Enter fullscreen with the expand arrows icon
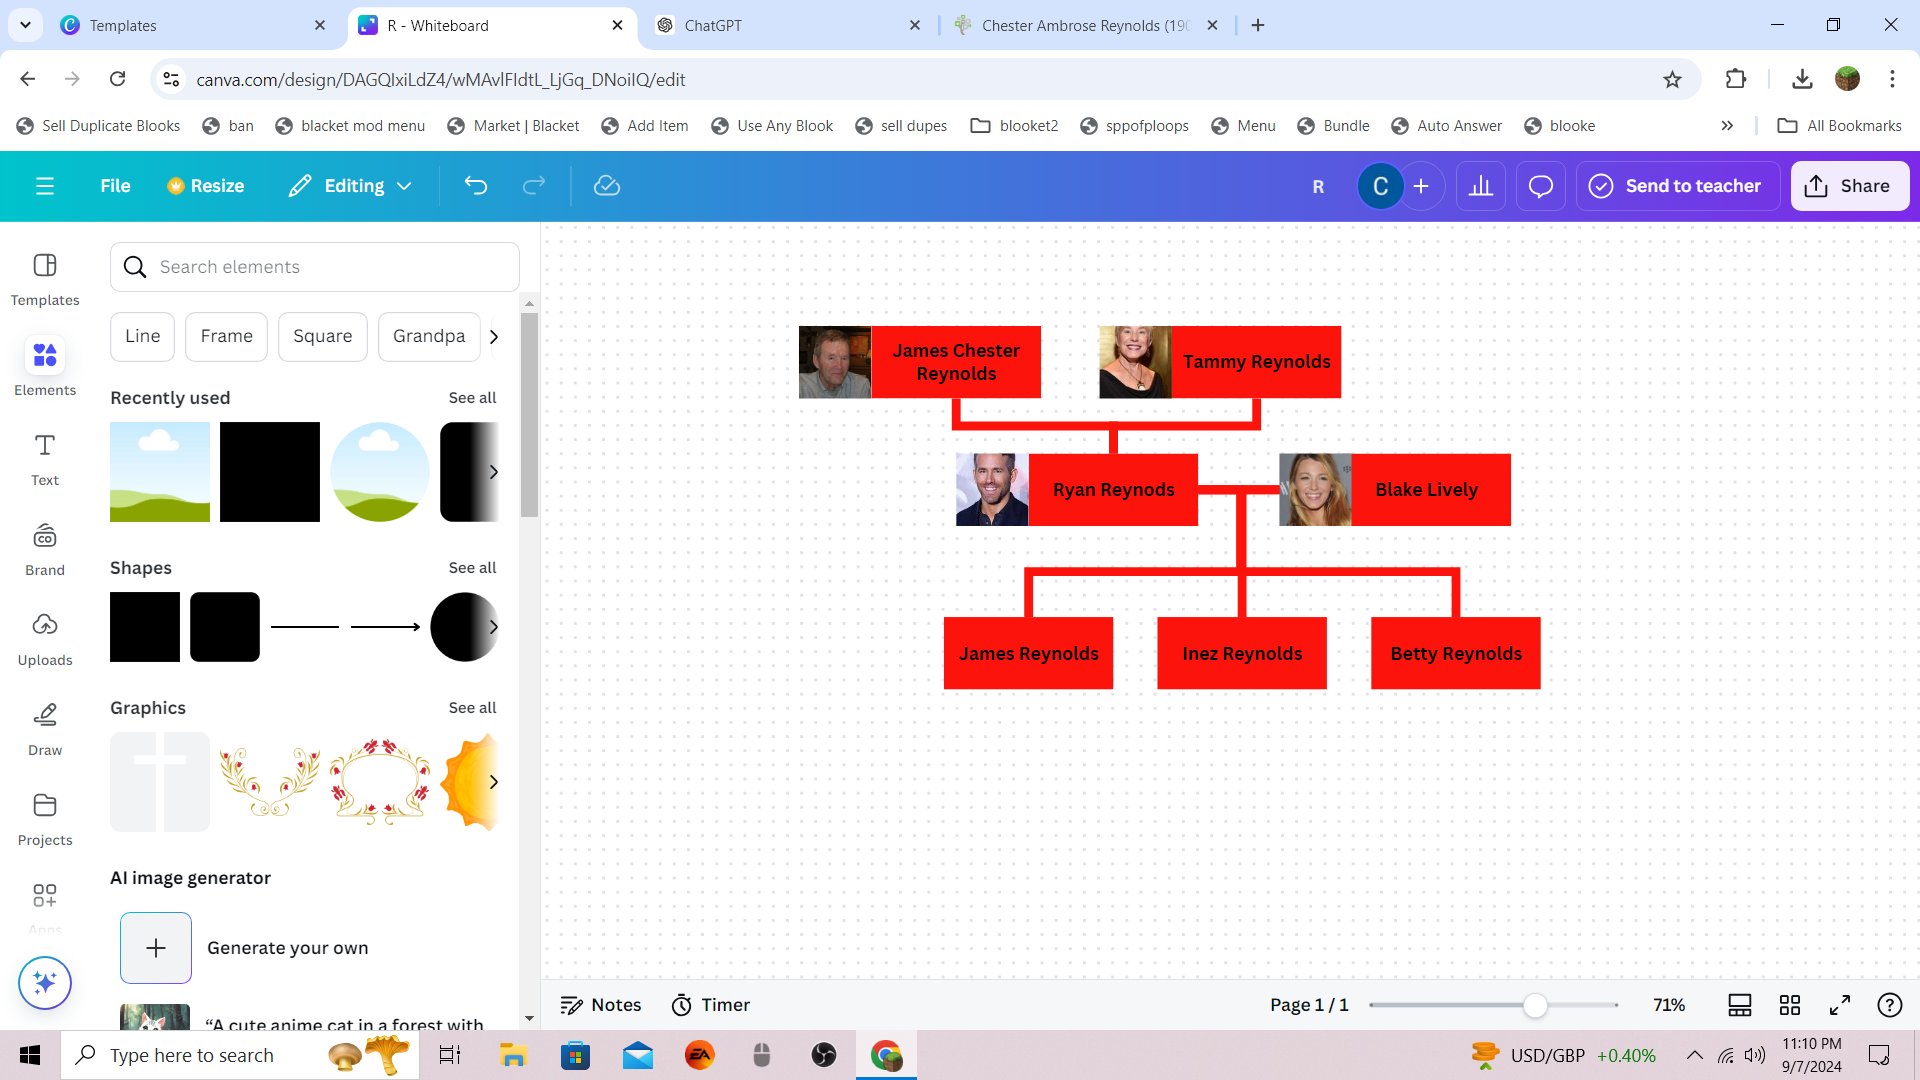1920x1080 pixels. tap(1840, 1005)
